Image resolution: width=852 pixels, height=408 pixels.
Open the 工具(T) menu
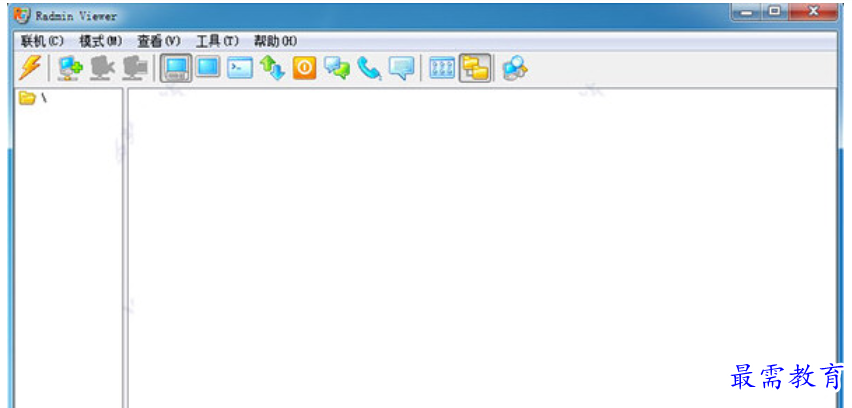pyautogui.click(x=217, y=41)
